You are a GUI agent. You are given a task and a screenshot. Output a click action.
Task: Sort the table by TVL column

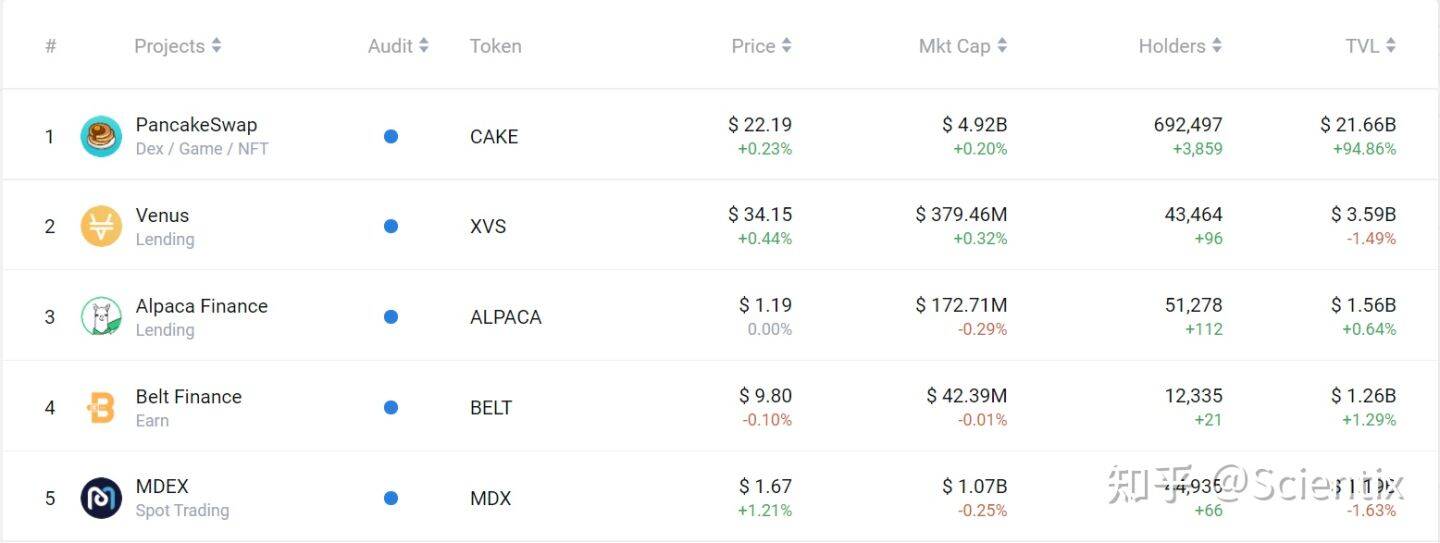[x=1370, y=46]
